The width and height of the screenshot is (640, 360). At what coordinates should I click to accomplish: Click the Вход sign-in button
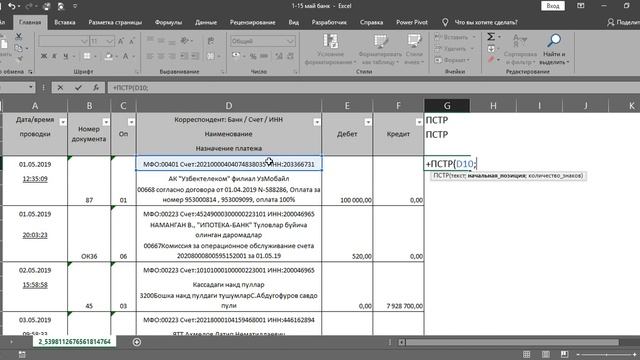tap(553, 6)
